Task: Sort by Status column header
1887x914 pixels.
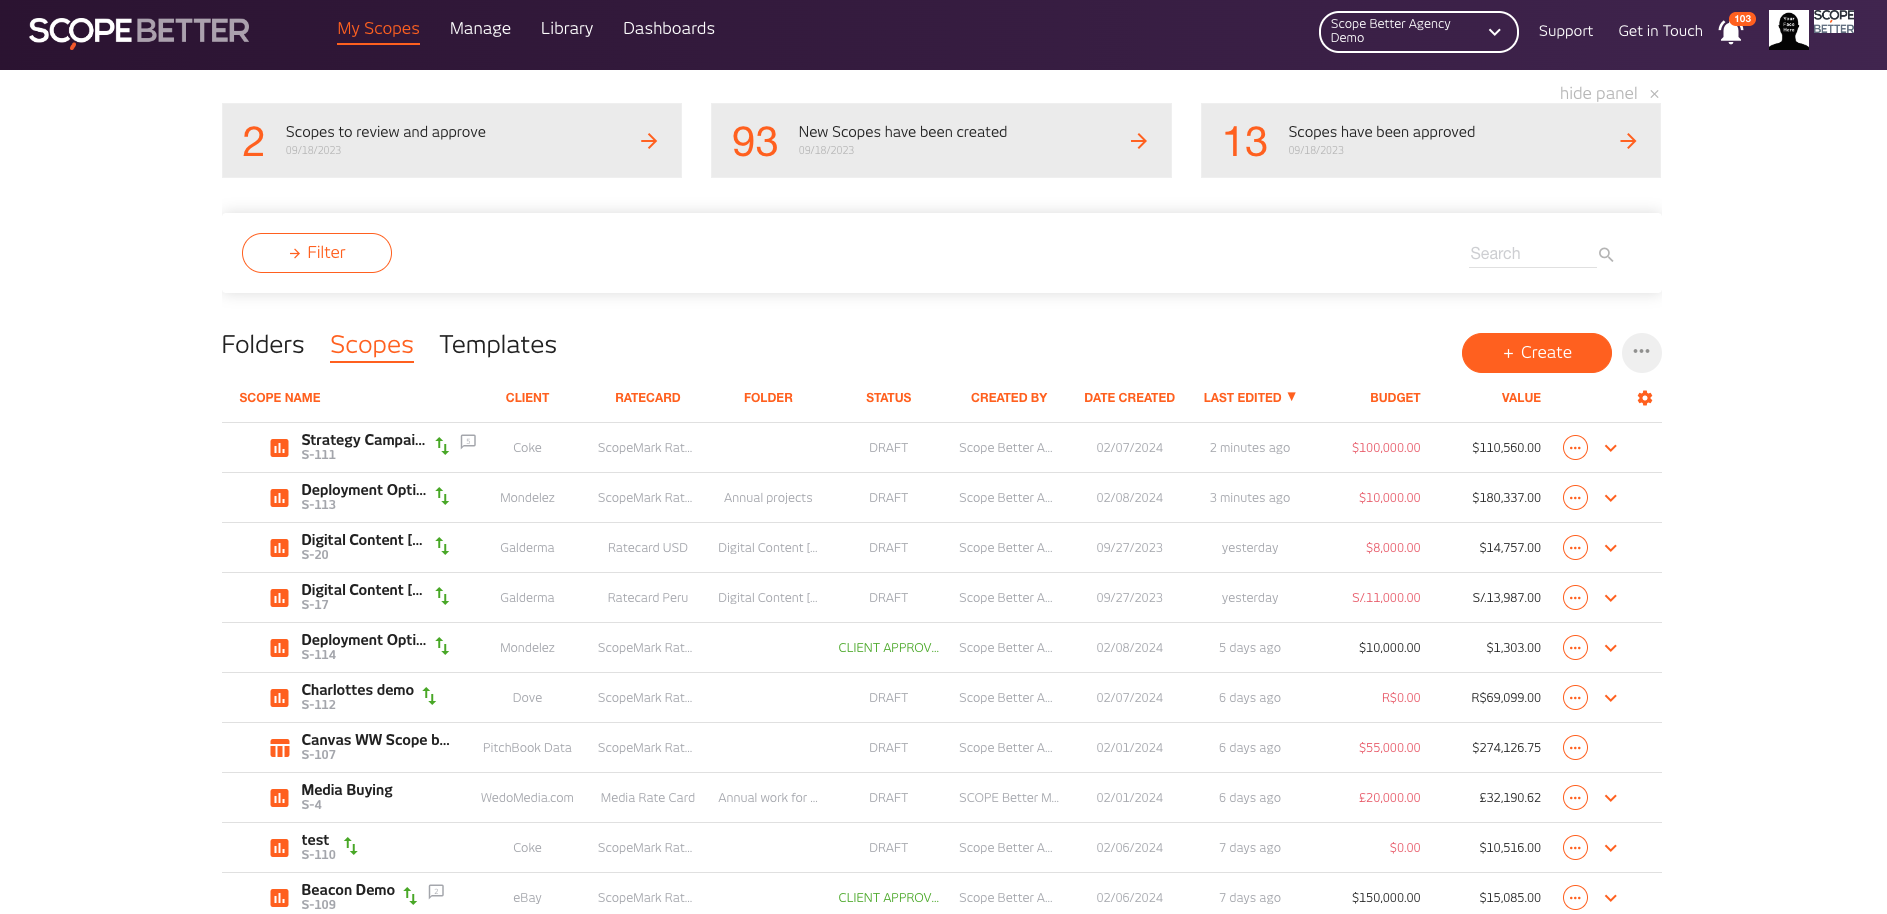Action: 888,398
